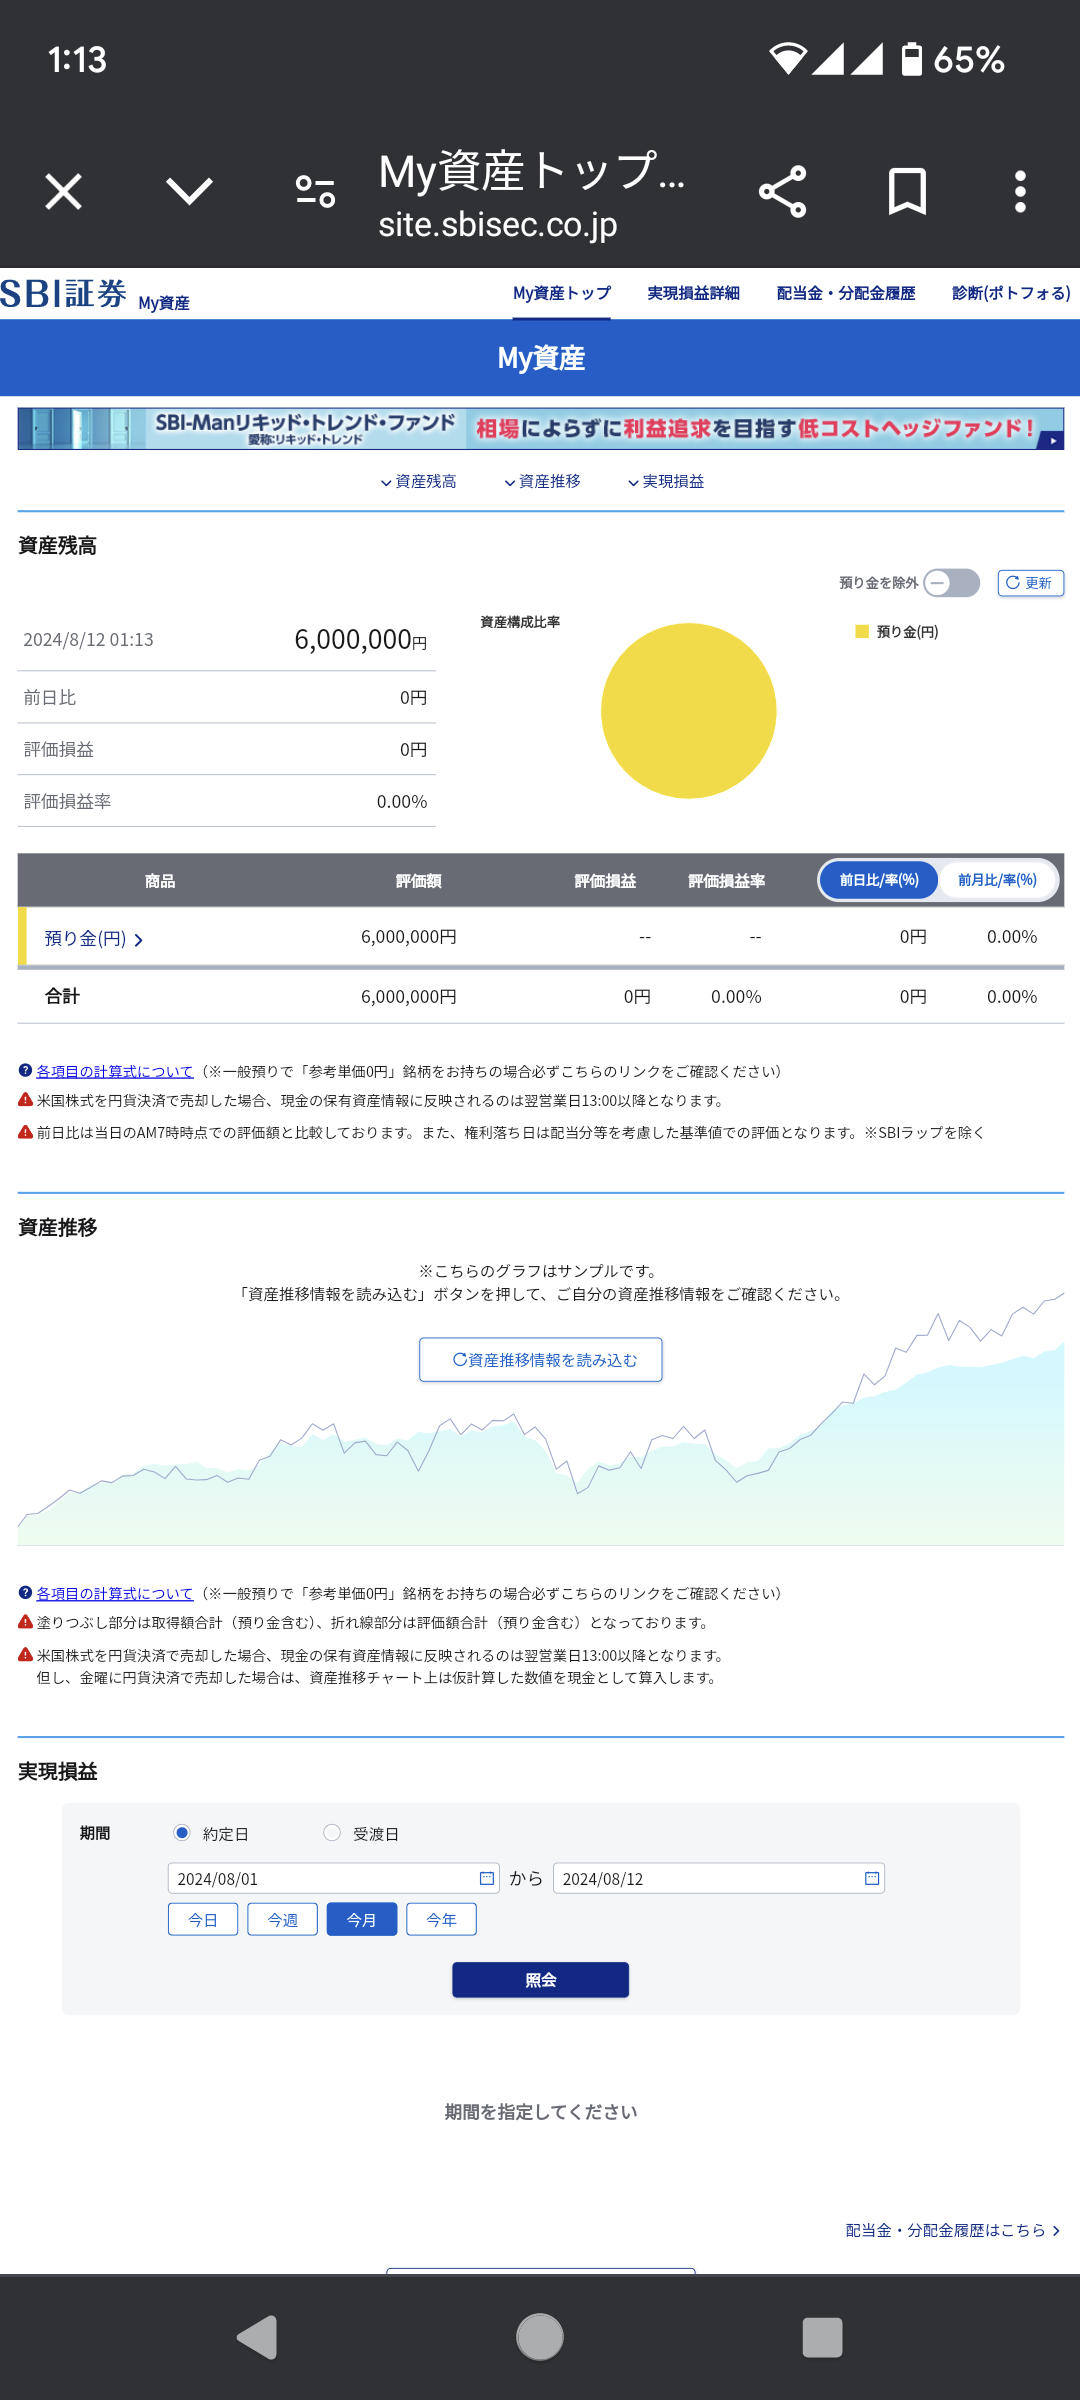Click the 更新 refresh button
Image resolution: width=1080 pixels, height=2400 pixels.
pos(1030,583)
